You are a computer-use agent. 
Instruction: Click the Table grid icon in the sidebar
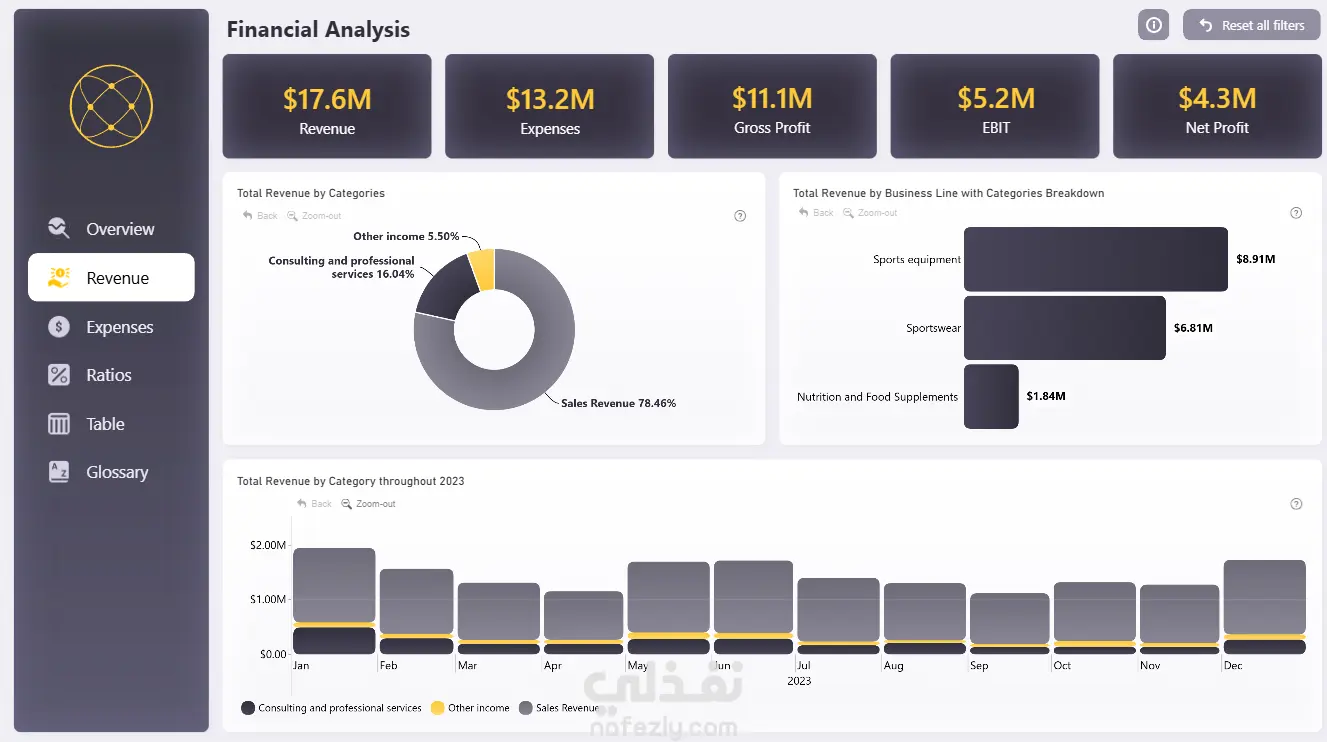(x=59, y=424)
